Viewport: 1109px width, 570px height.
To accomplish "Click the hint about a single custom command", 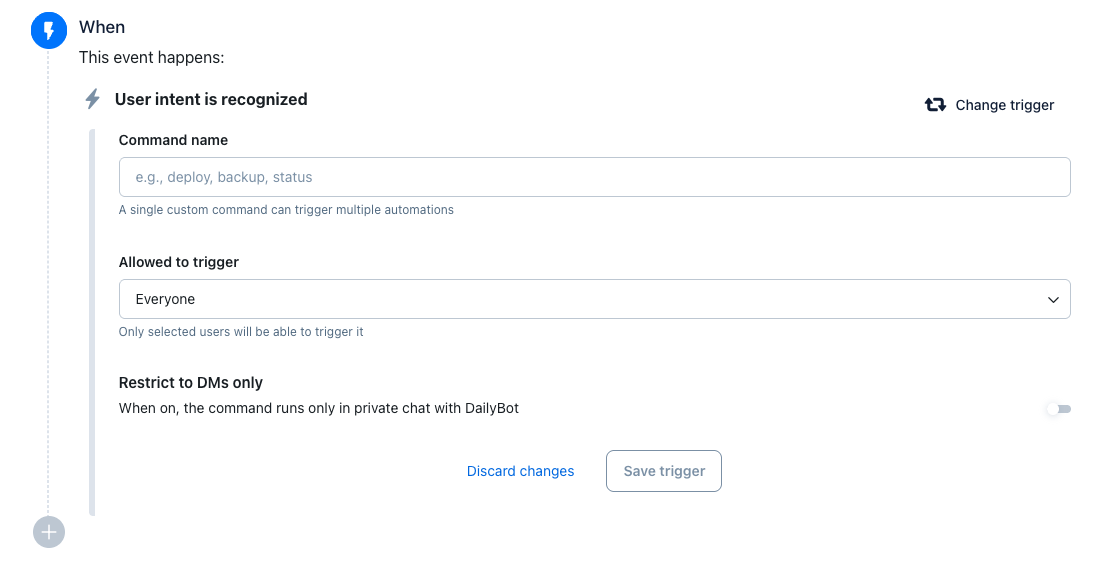I will pyautogui.click(x=286, y=210).
